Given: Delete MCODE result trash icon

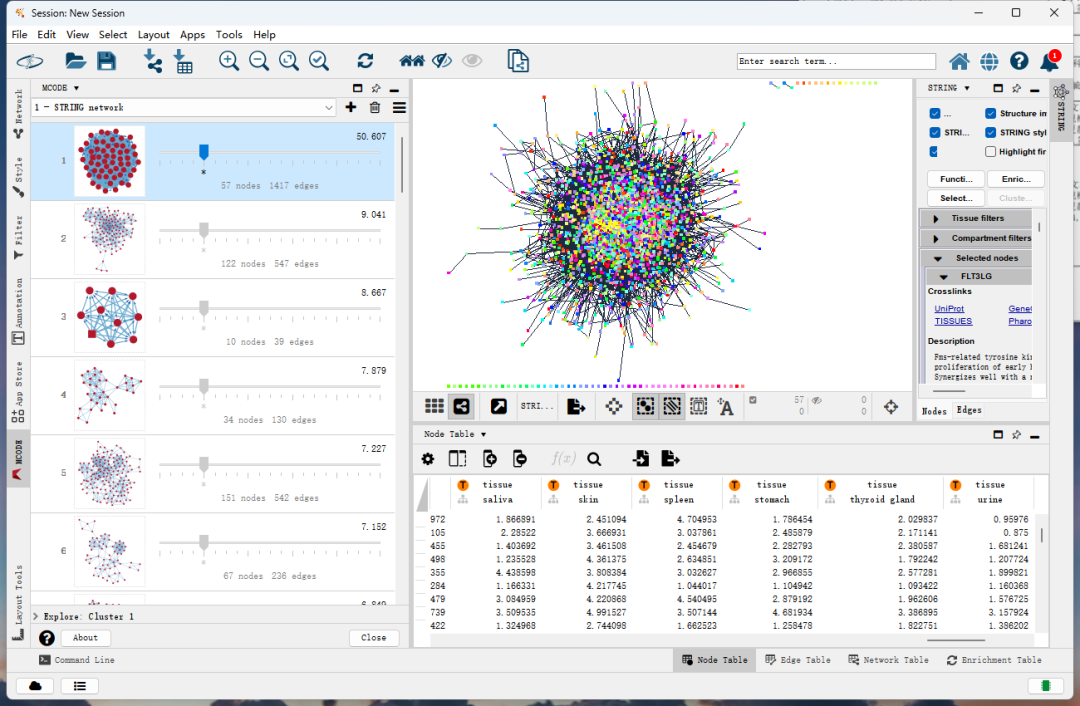Looking at the screenshot, I should [375, 107].
